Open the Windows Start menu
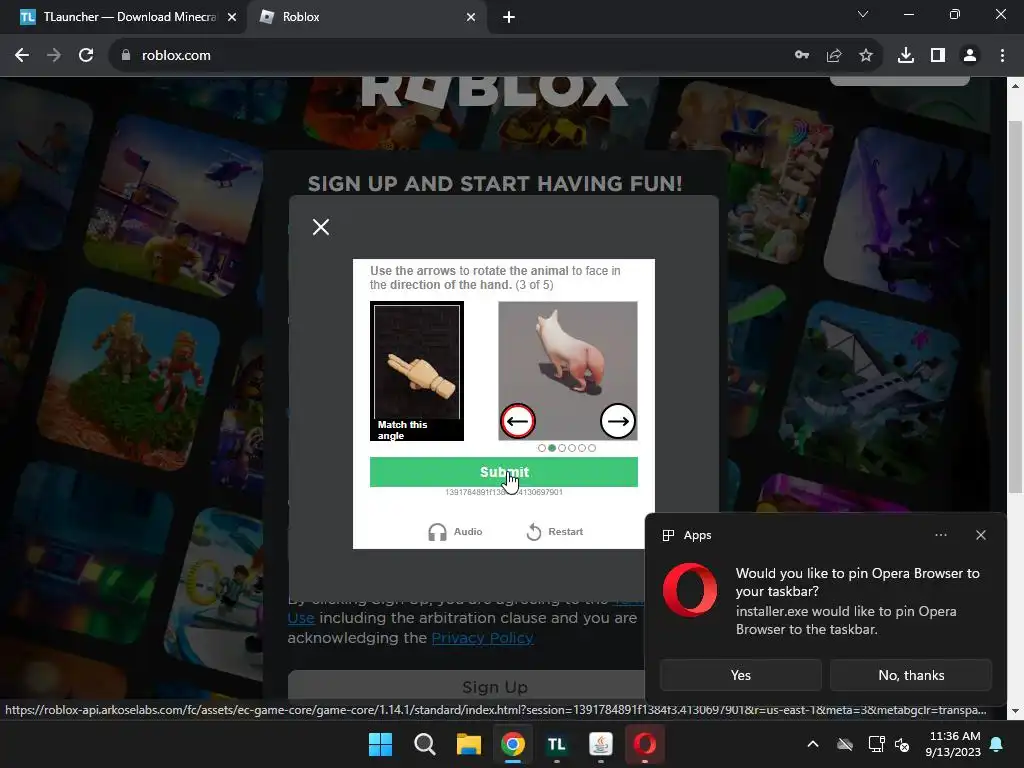 point(380,744)
